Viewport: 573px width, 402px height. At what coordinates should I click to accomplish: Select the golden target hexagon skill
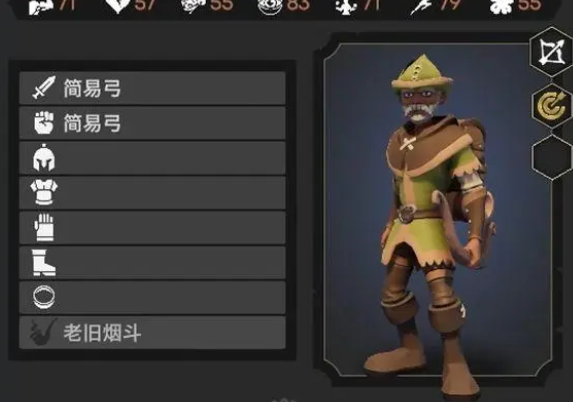coord(552,106)
